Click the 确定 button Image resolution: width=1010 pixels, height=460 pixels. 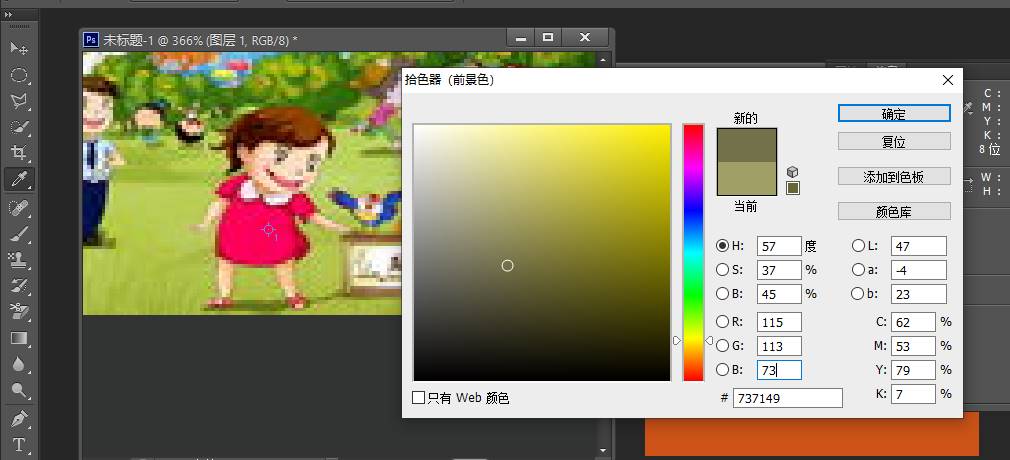click(x=894, y=113)
